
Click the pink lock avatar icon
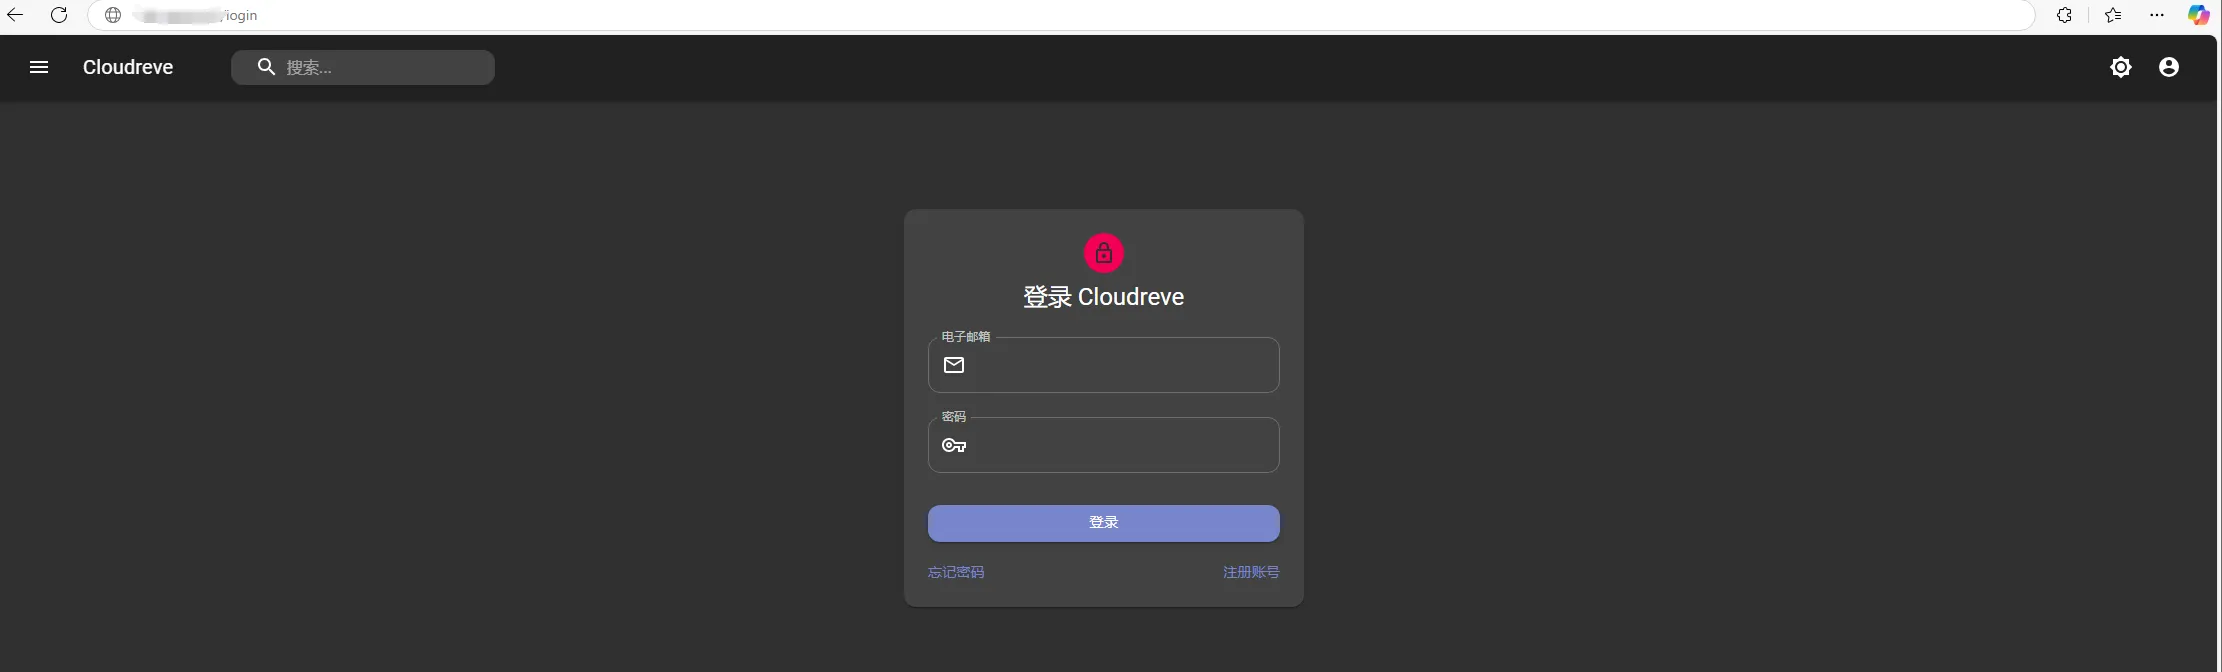[x=1104, y=253]
